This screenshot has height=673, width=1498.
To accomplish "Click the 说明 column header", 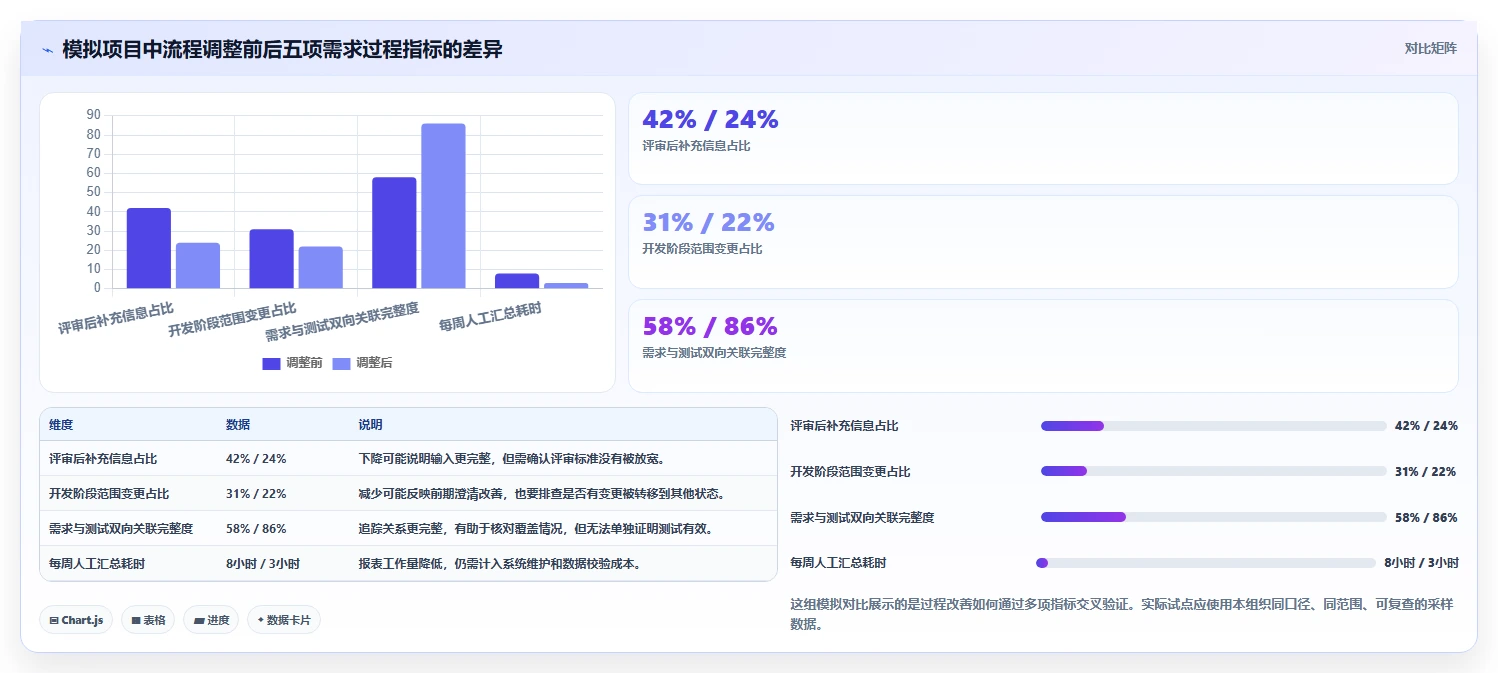I will [x=370, y=425].
